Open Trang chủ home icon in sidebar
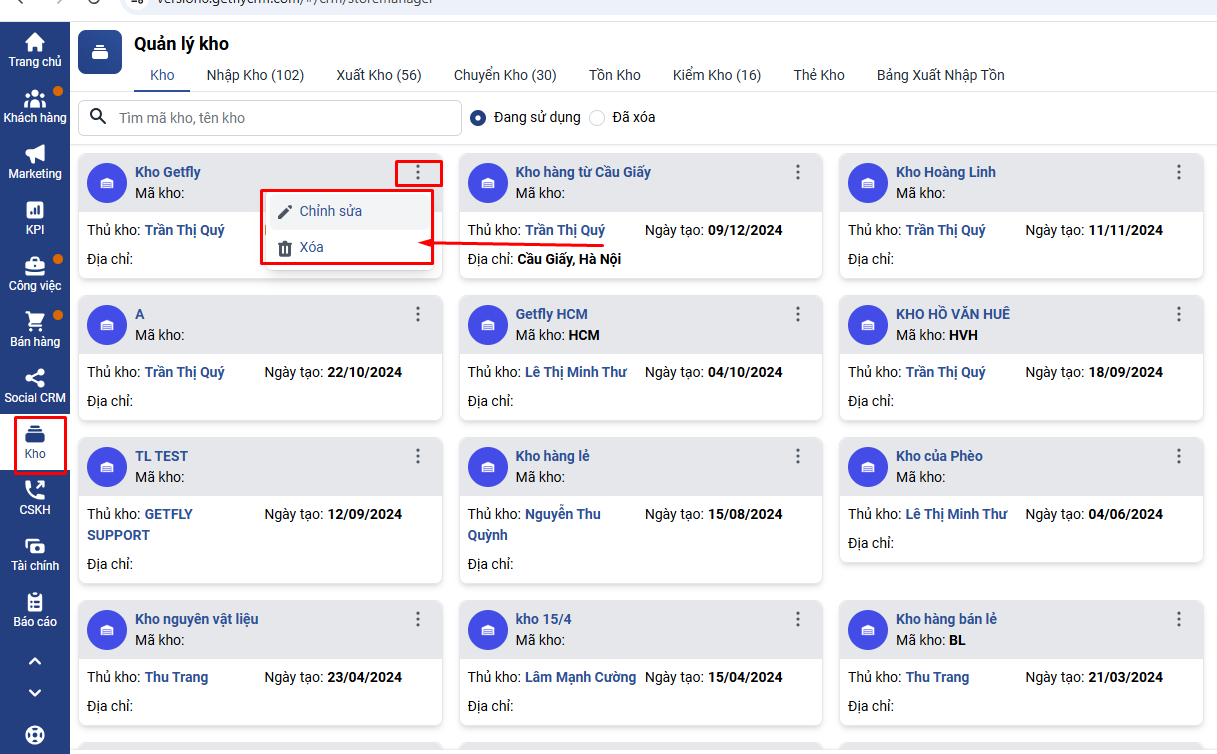Image resolution: width=1217 pixels, height=754 pixels. pos(35,49)
